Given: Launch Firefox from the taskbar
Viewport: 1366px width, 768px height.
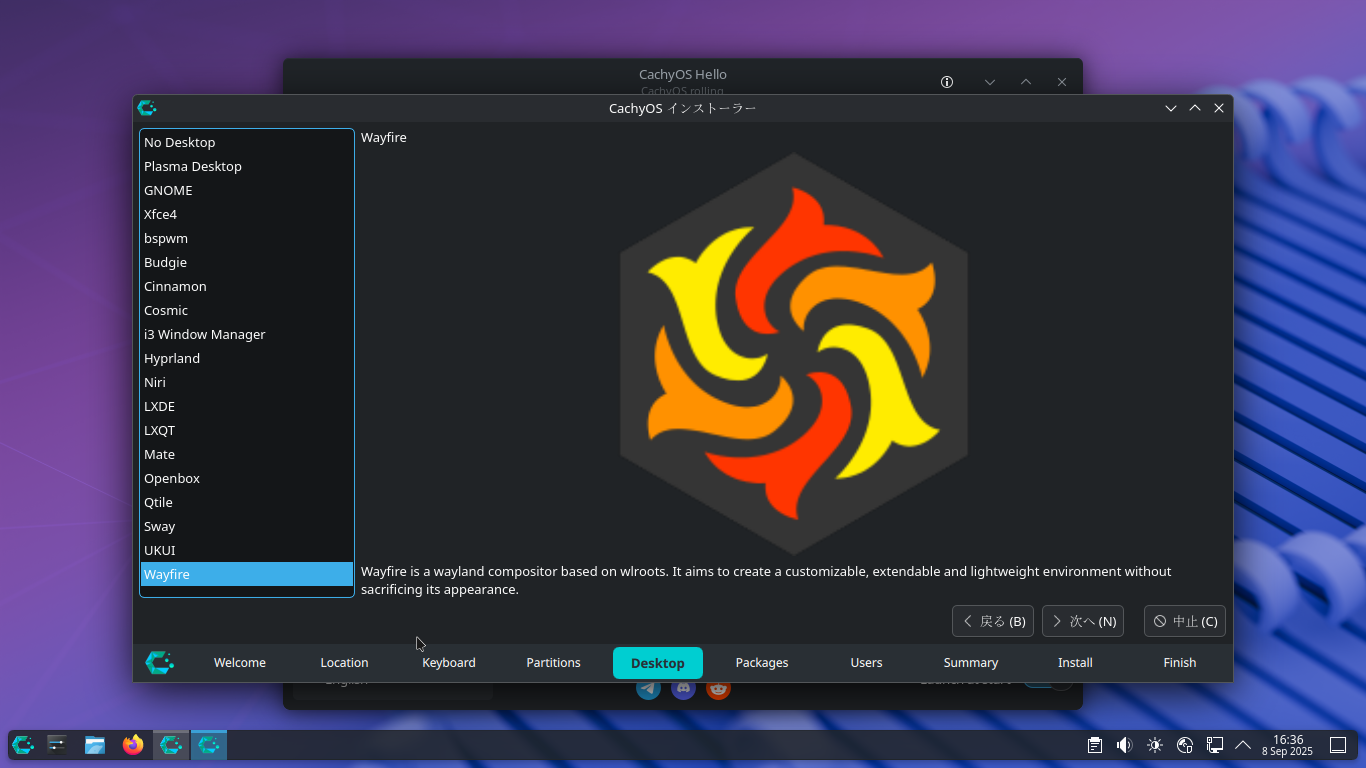Looking at the screenshot, I should (133, 745).
